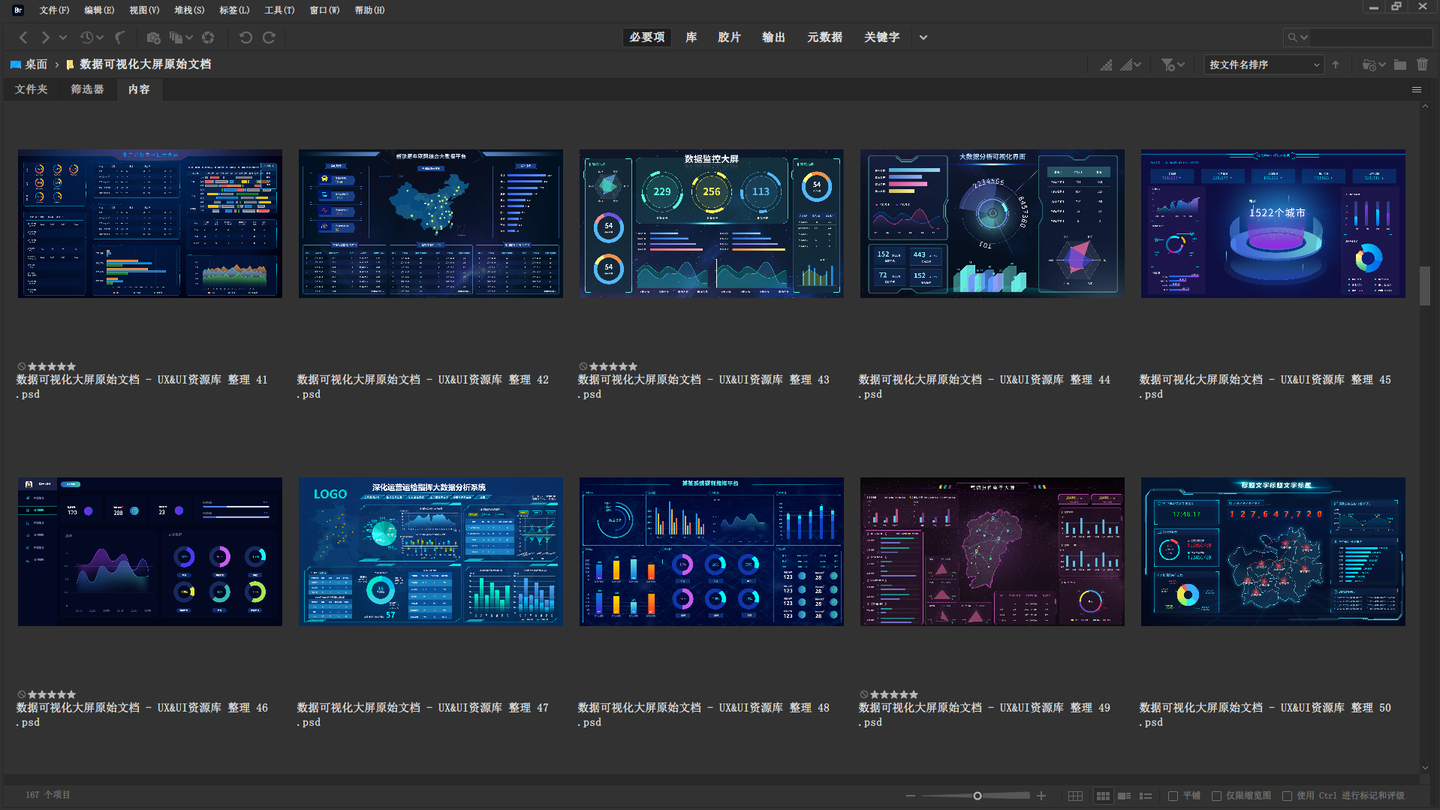The image size is (1440, 810).
Task: Click the content panel vertical scrollbar
Action: 1425,286
